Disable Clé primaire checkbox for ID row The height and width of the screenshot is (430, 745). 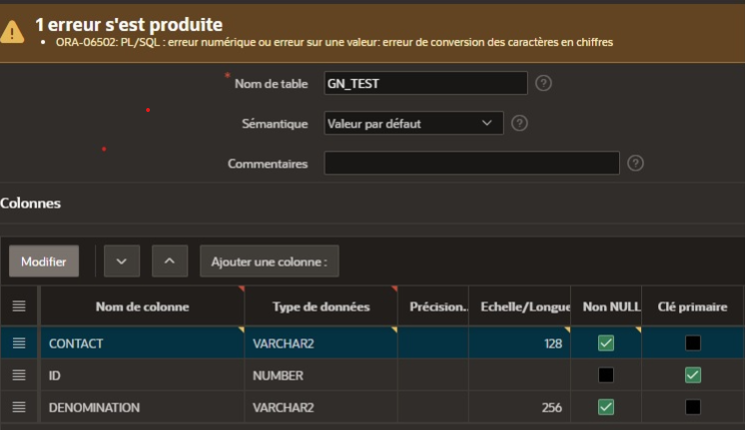pyautogui.click(x=693, y=375)
